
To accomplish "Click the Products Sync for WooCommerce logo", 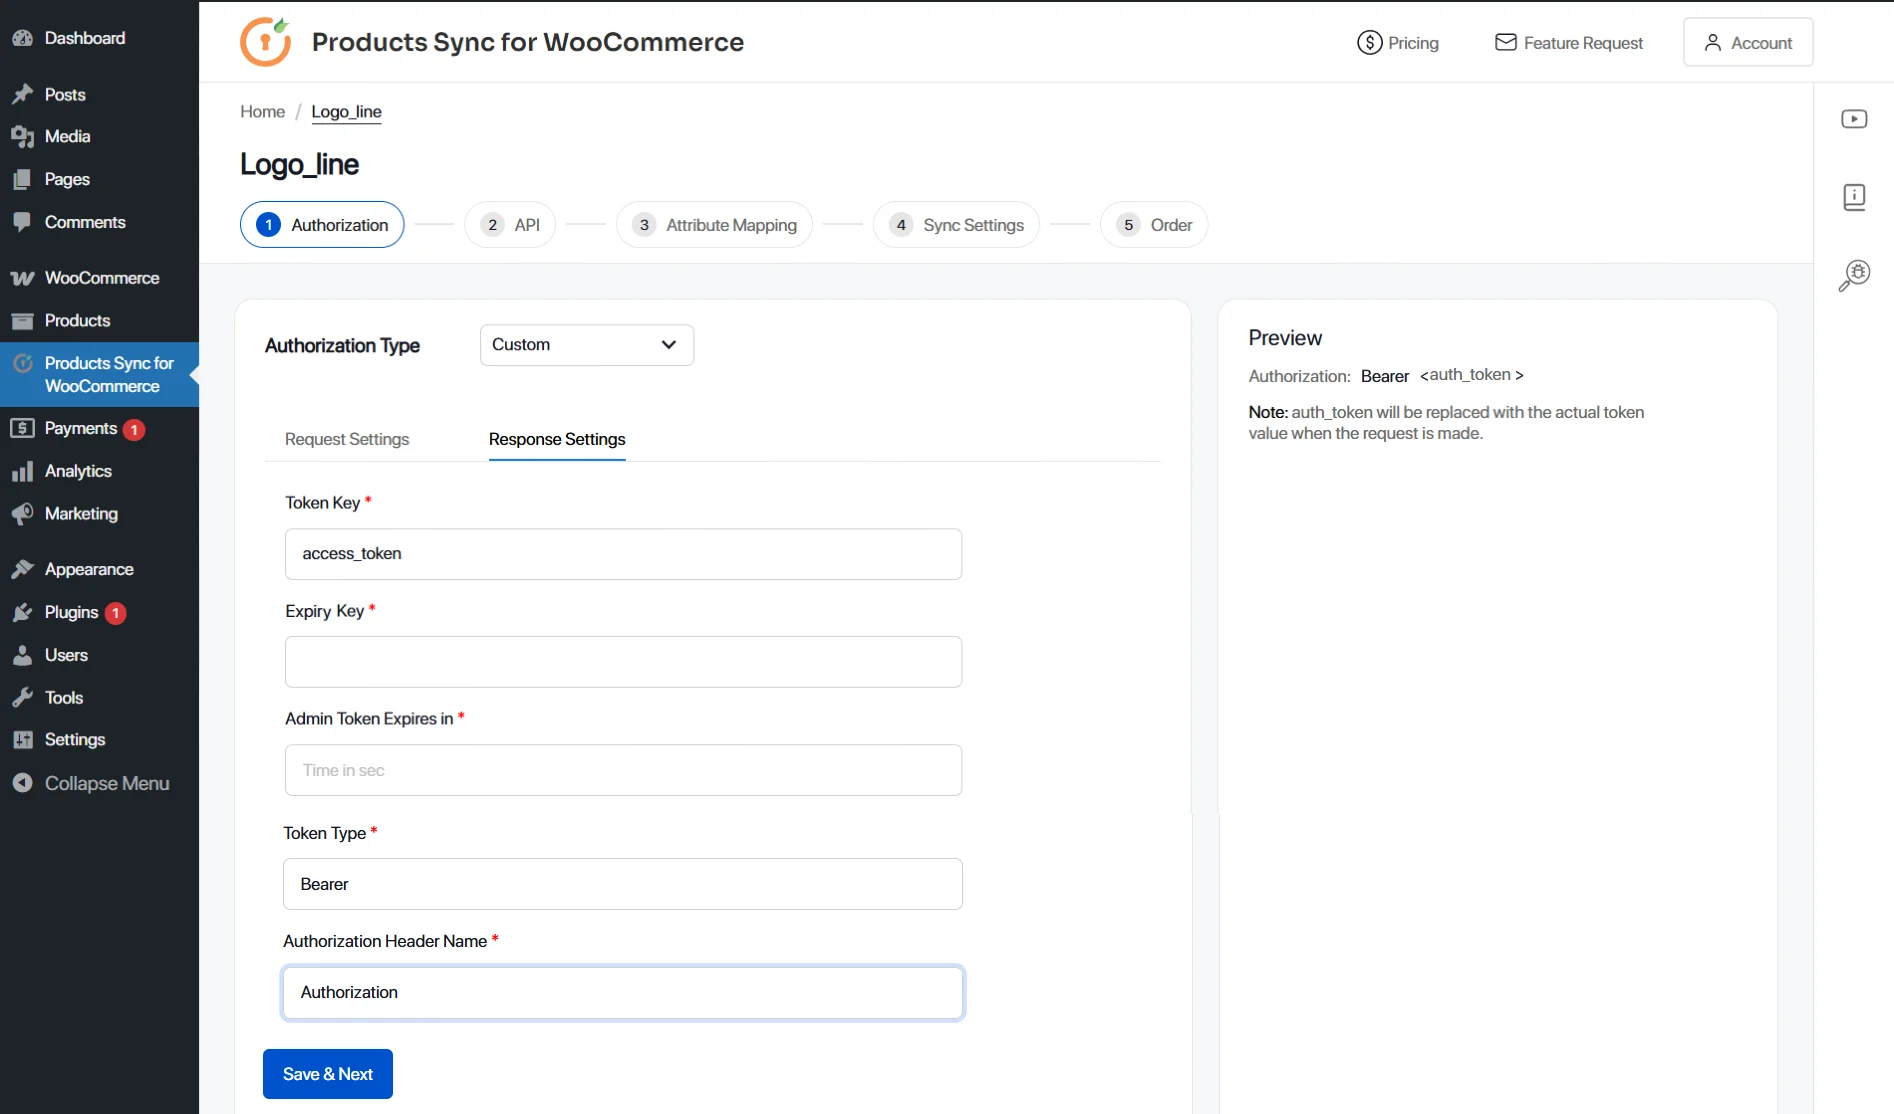I will 265,41.
